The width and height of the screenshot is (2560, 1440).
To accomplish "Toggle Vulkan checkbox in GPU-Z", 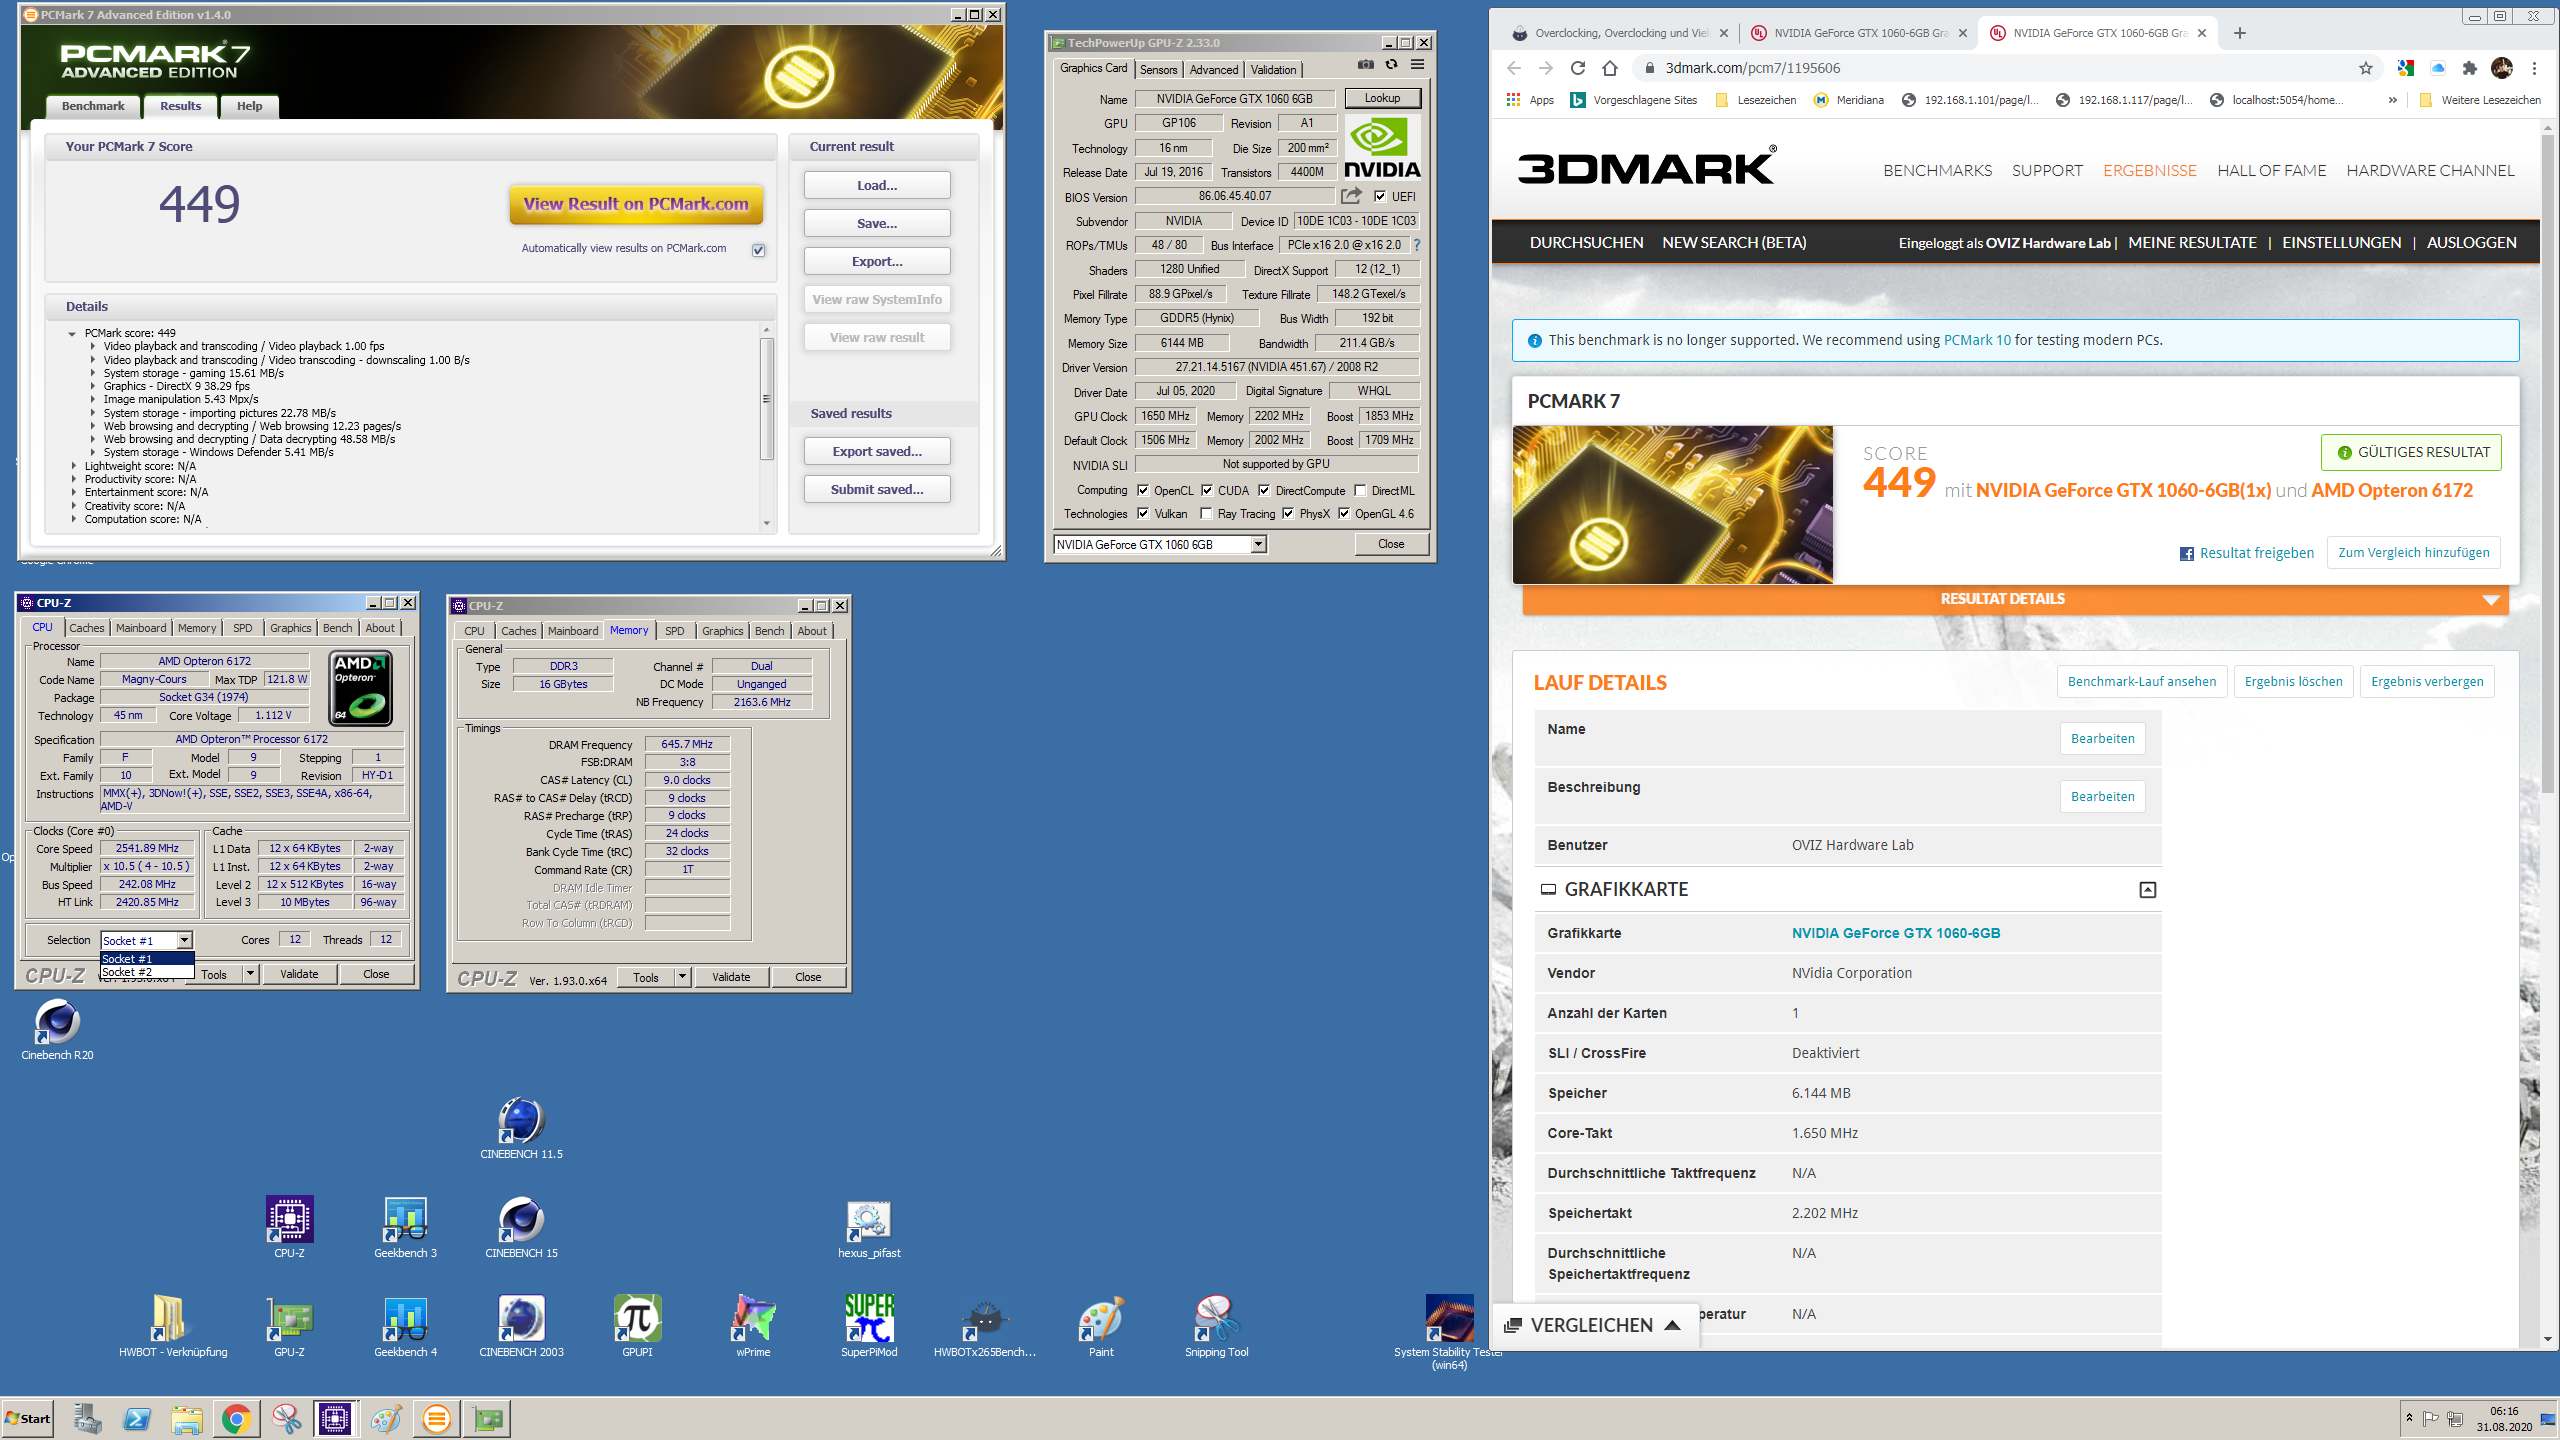I will pos(1143,513).
